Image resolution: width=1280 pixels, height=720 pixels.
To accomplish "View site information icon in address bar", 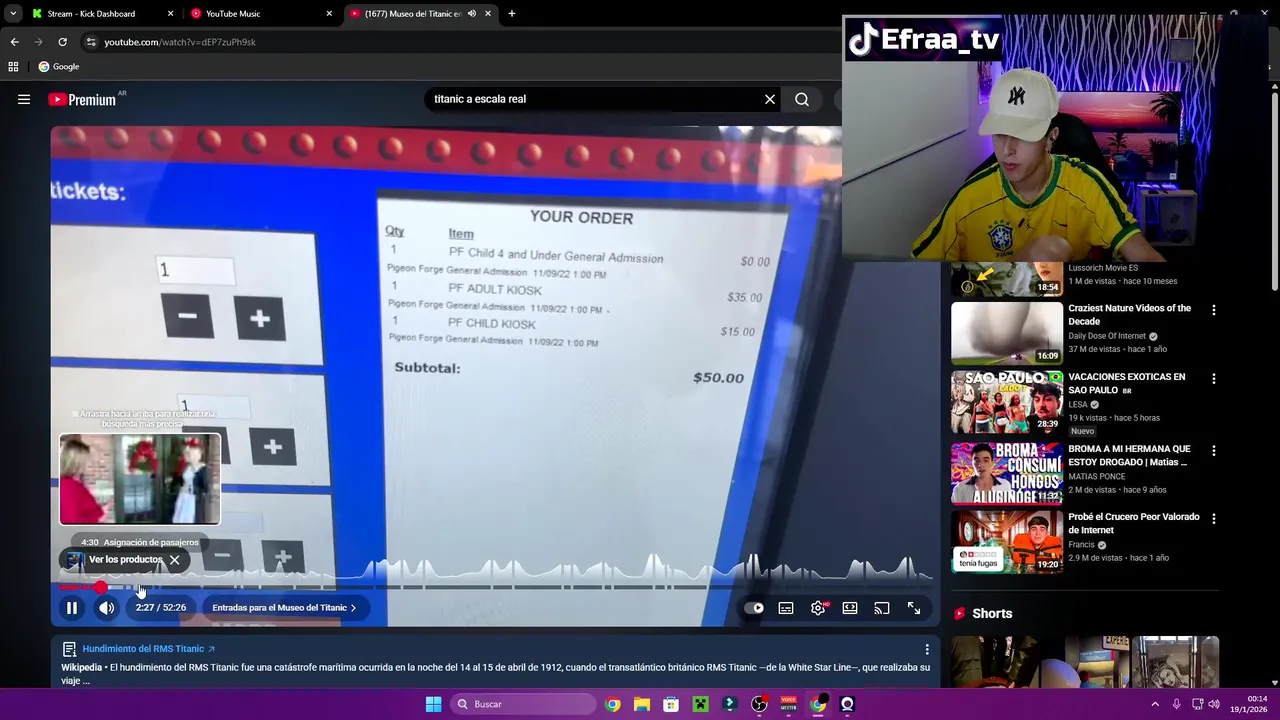I will point(91,42).
